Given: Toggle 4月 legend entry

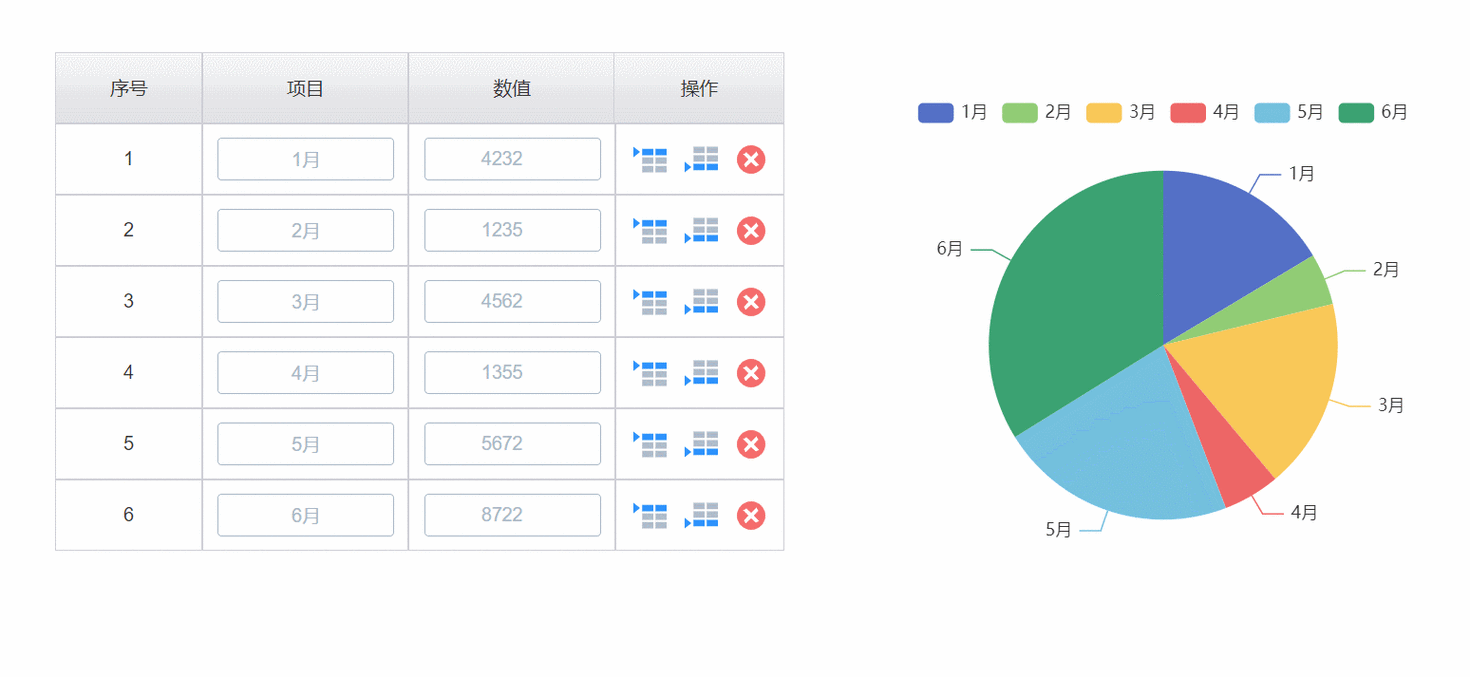Looking at the screenshot, I should click(1205, 112).
